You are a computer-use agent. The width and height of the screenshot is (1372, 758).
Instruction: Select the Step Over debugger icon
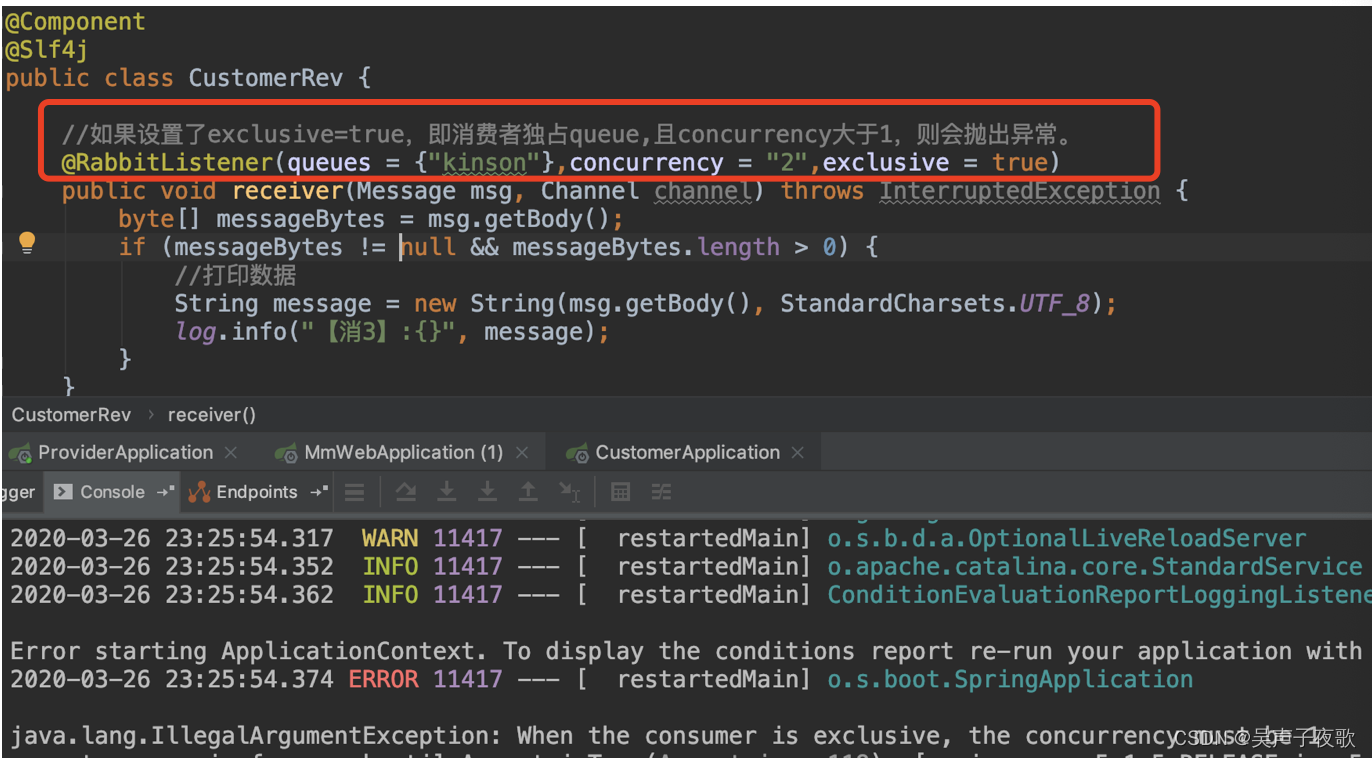406,491
